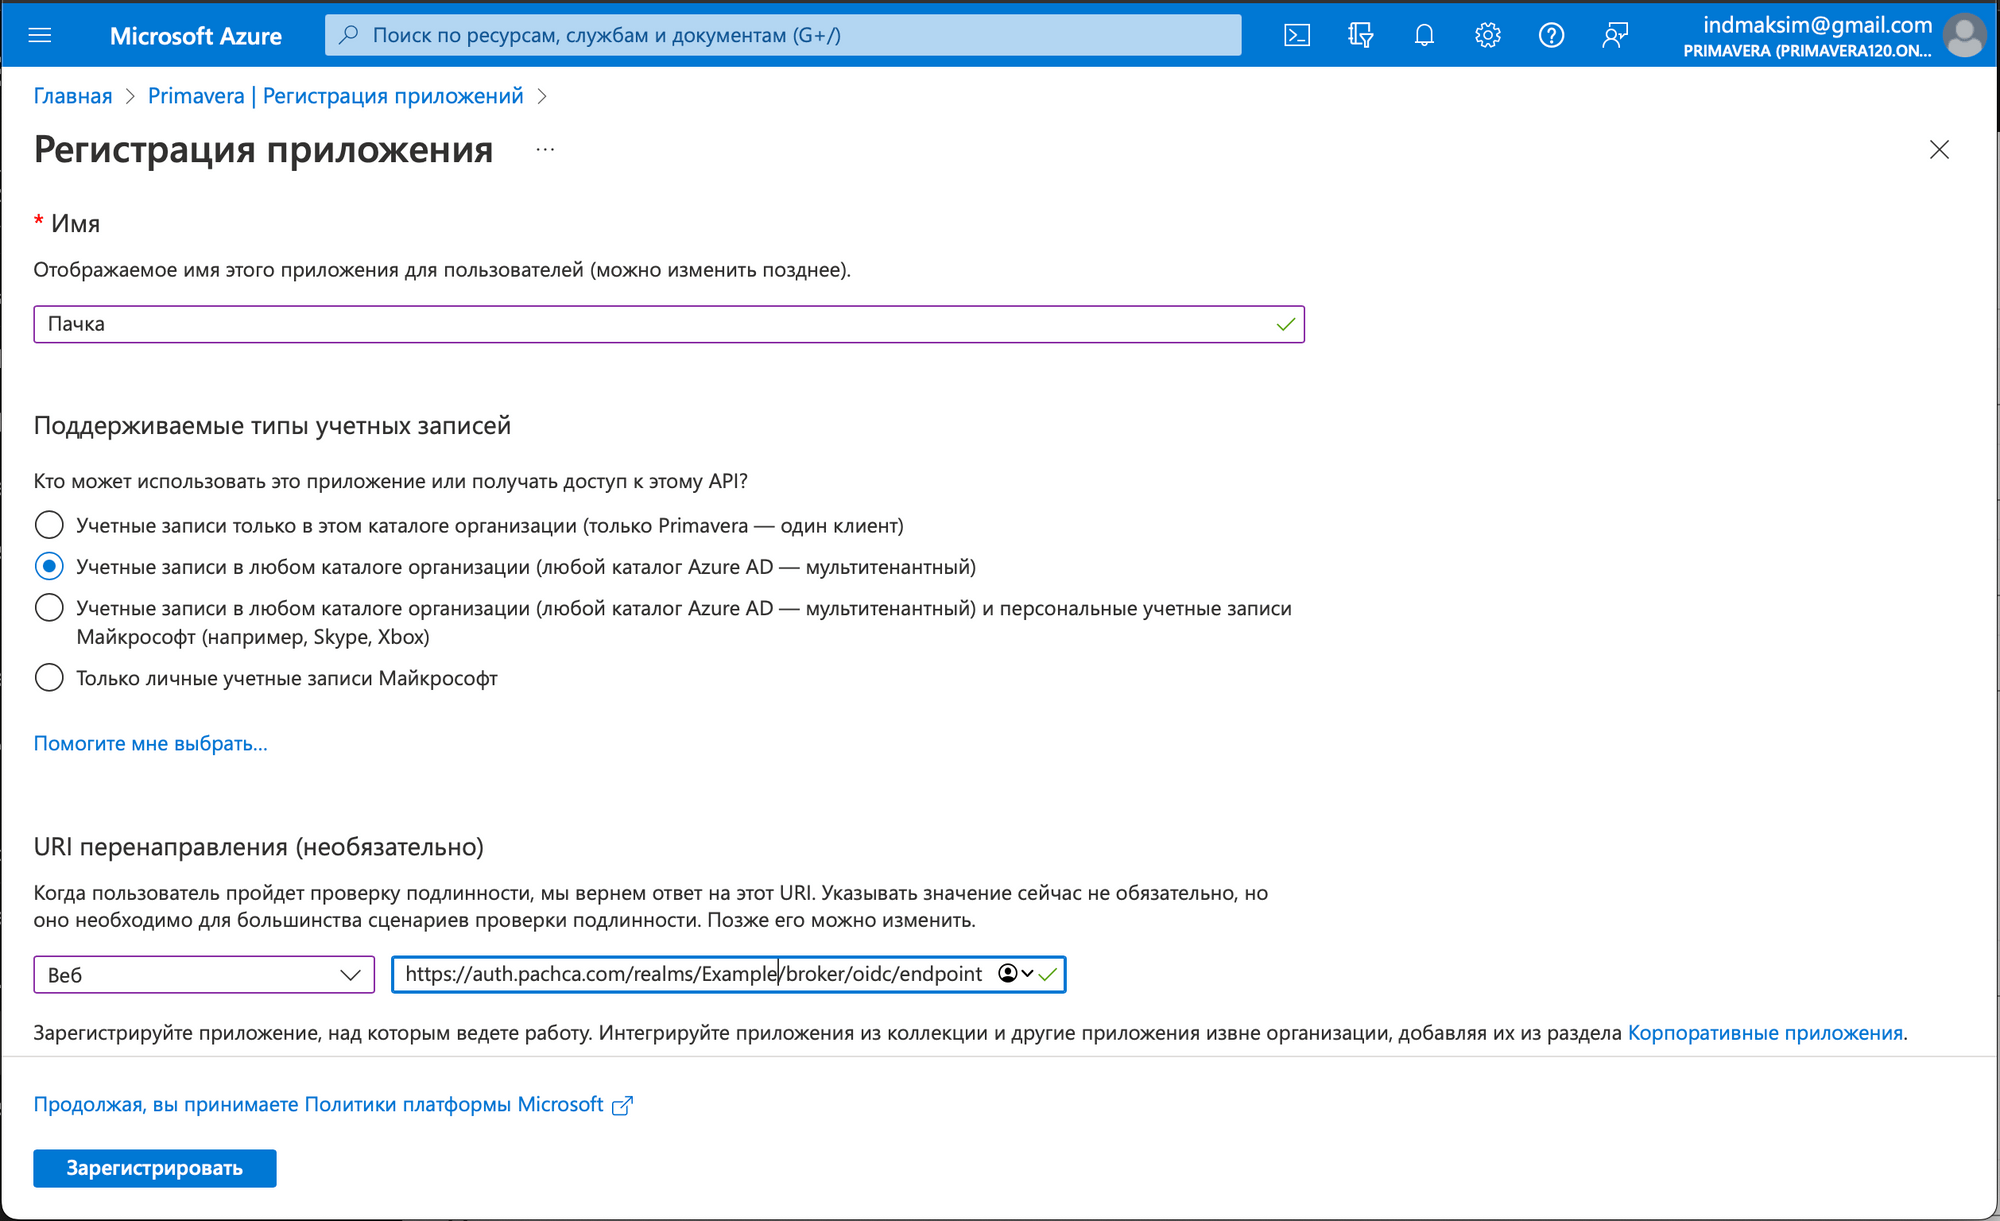Click the Azure search resources box

tap(783, 36)
